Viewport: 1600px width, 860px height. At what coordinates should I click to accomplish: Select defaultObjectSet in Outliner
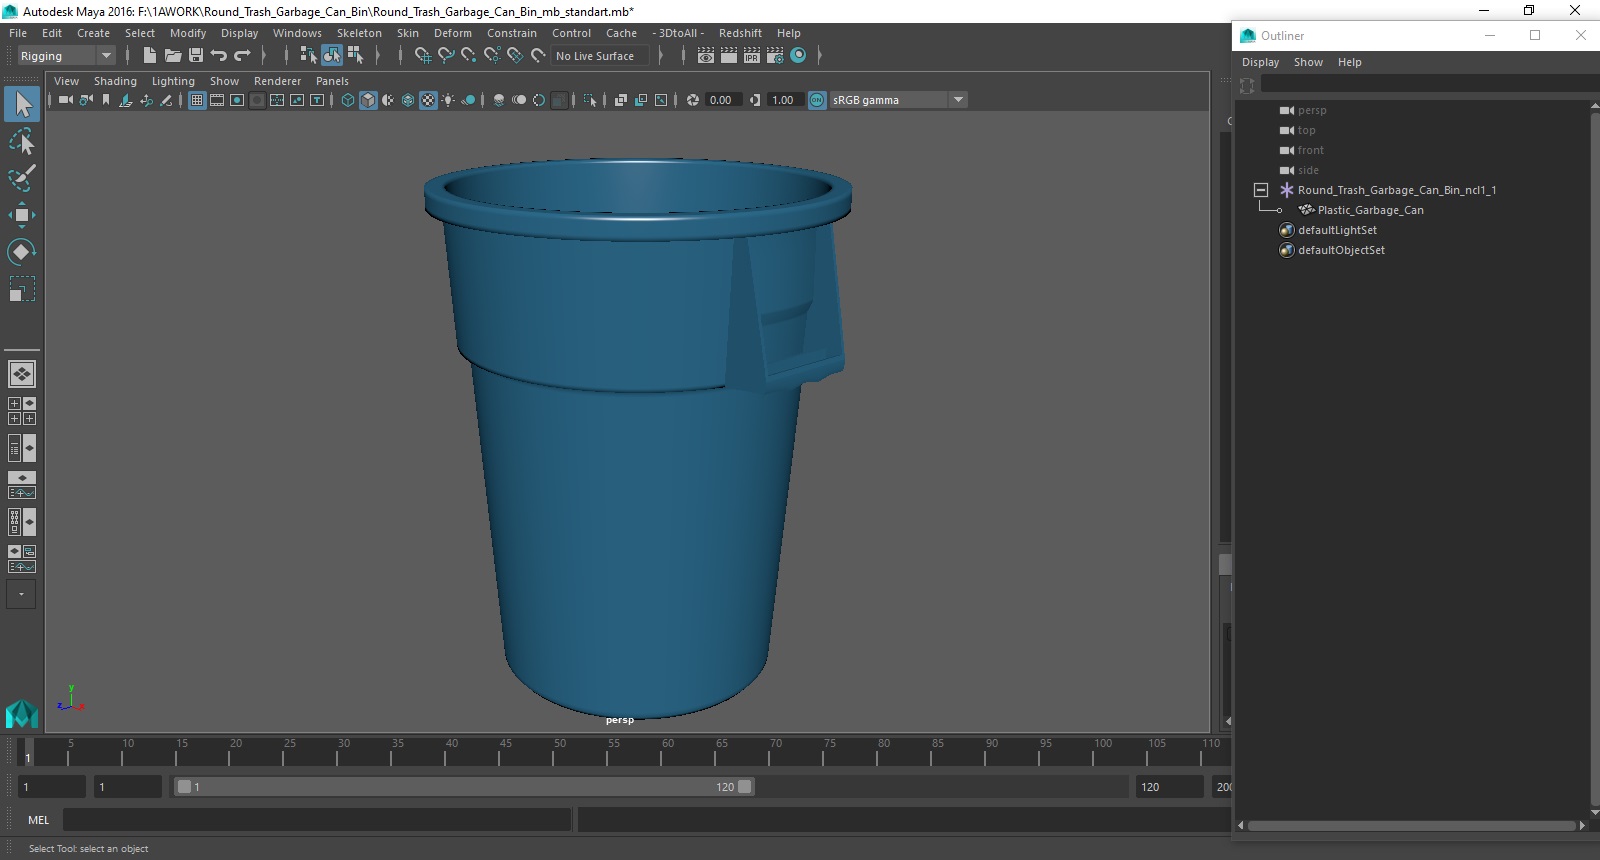pos(1341,250)
